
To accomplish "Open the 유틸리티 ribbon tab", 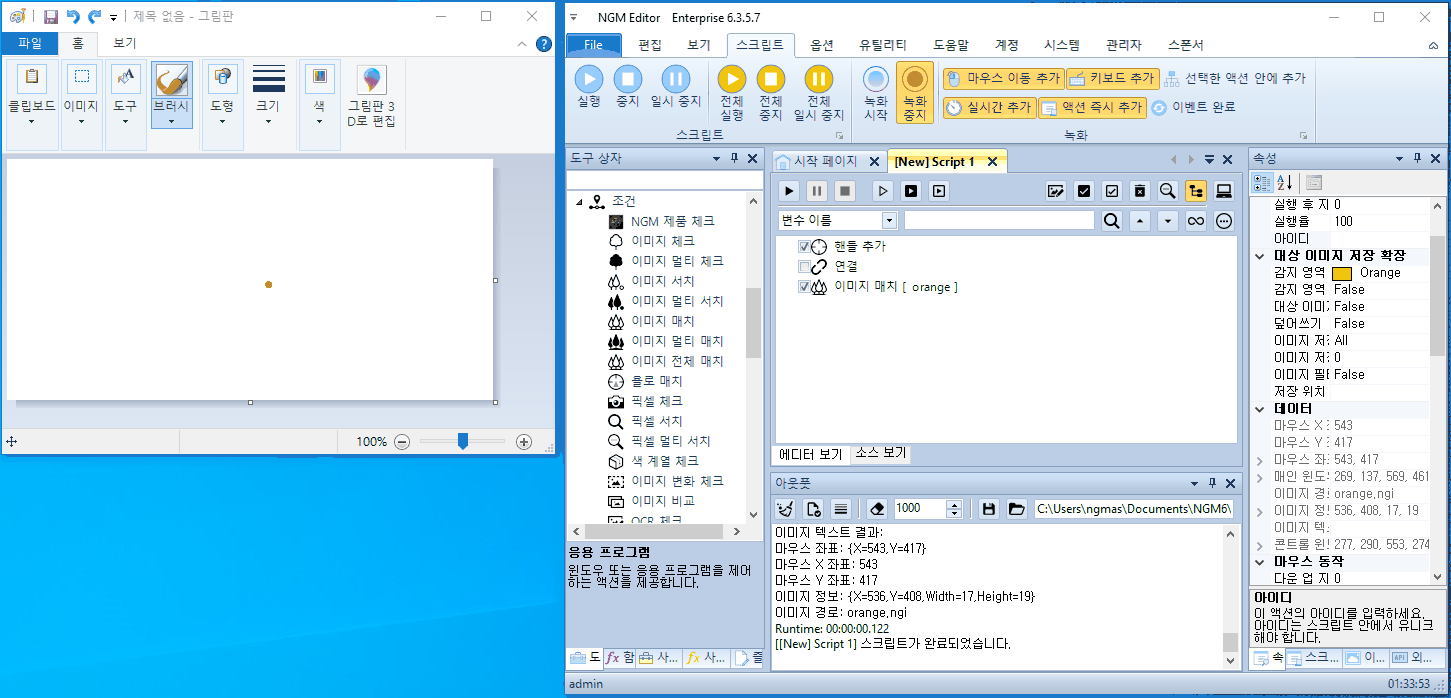I will point(883,45).
